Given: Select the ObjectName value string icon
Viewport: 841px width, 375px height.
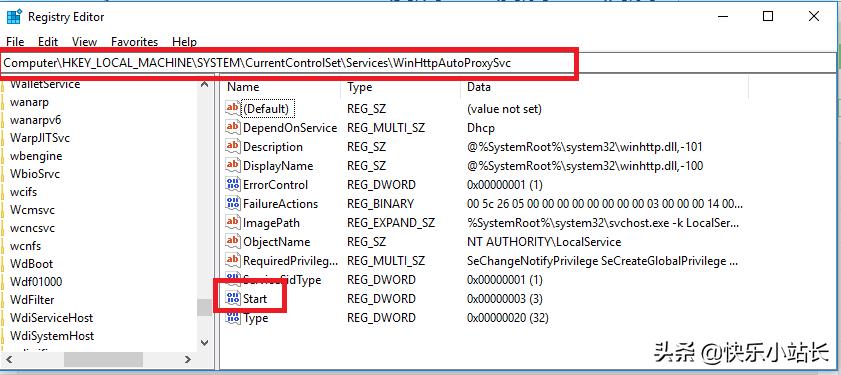Looking at the screenshot, I should [233, 241].
